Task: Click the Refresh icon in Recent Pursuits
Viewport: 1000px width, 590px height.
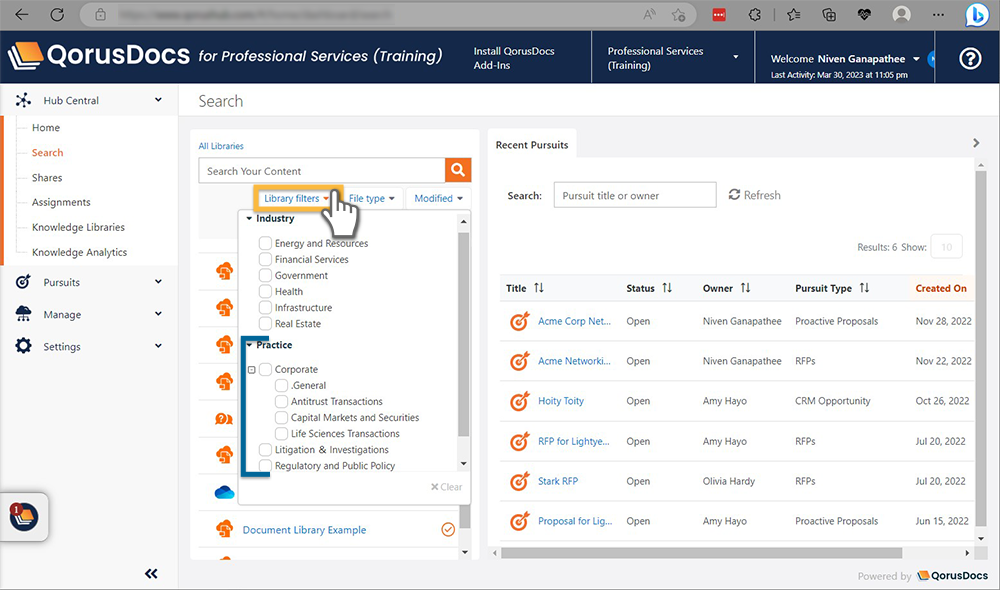Action: coord(734,195)
